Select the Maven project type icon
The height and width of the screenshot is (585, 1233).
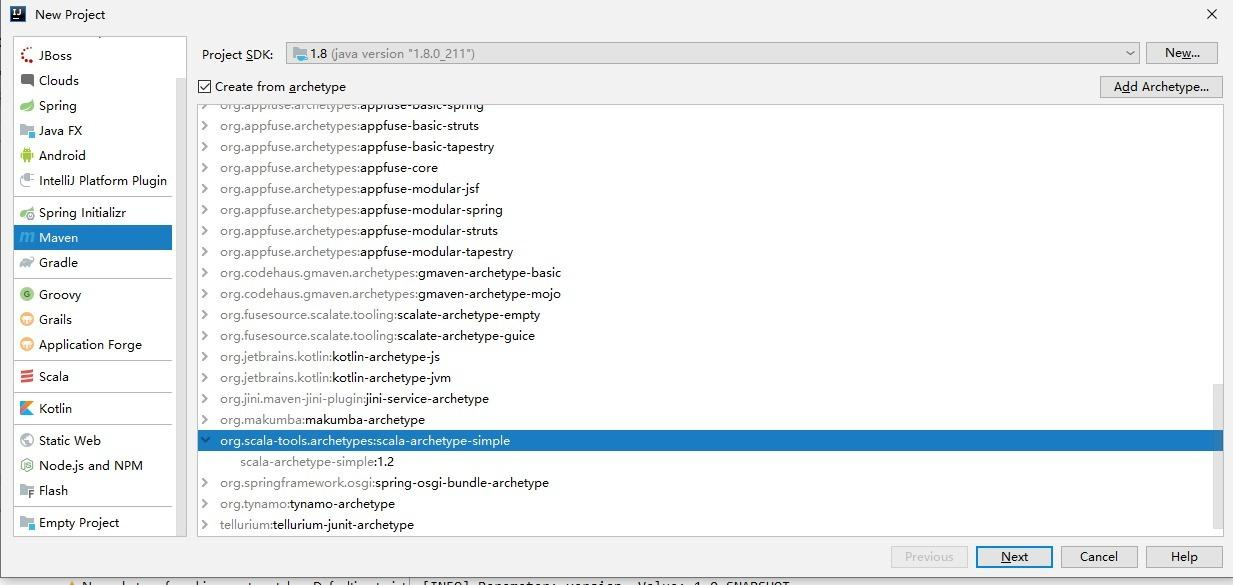pyautogui.click(x=57, y=237)
